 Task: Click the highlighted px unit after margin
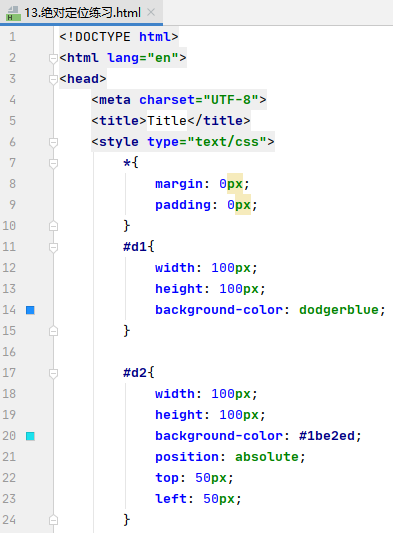tap(235, 184)
